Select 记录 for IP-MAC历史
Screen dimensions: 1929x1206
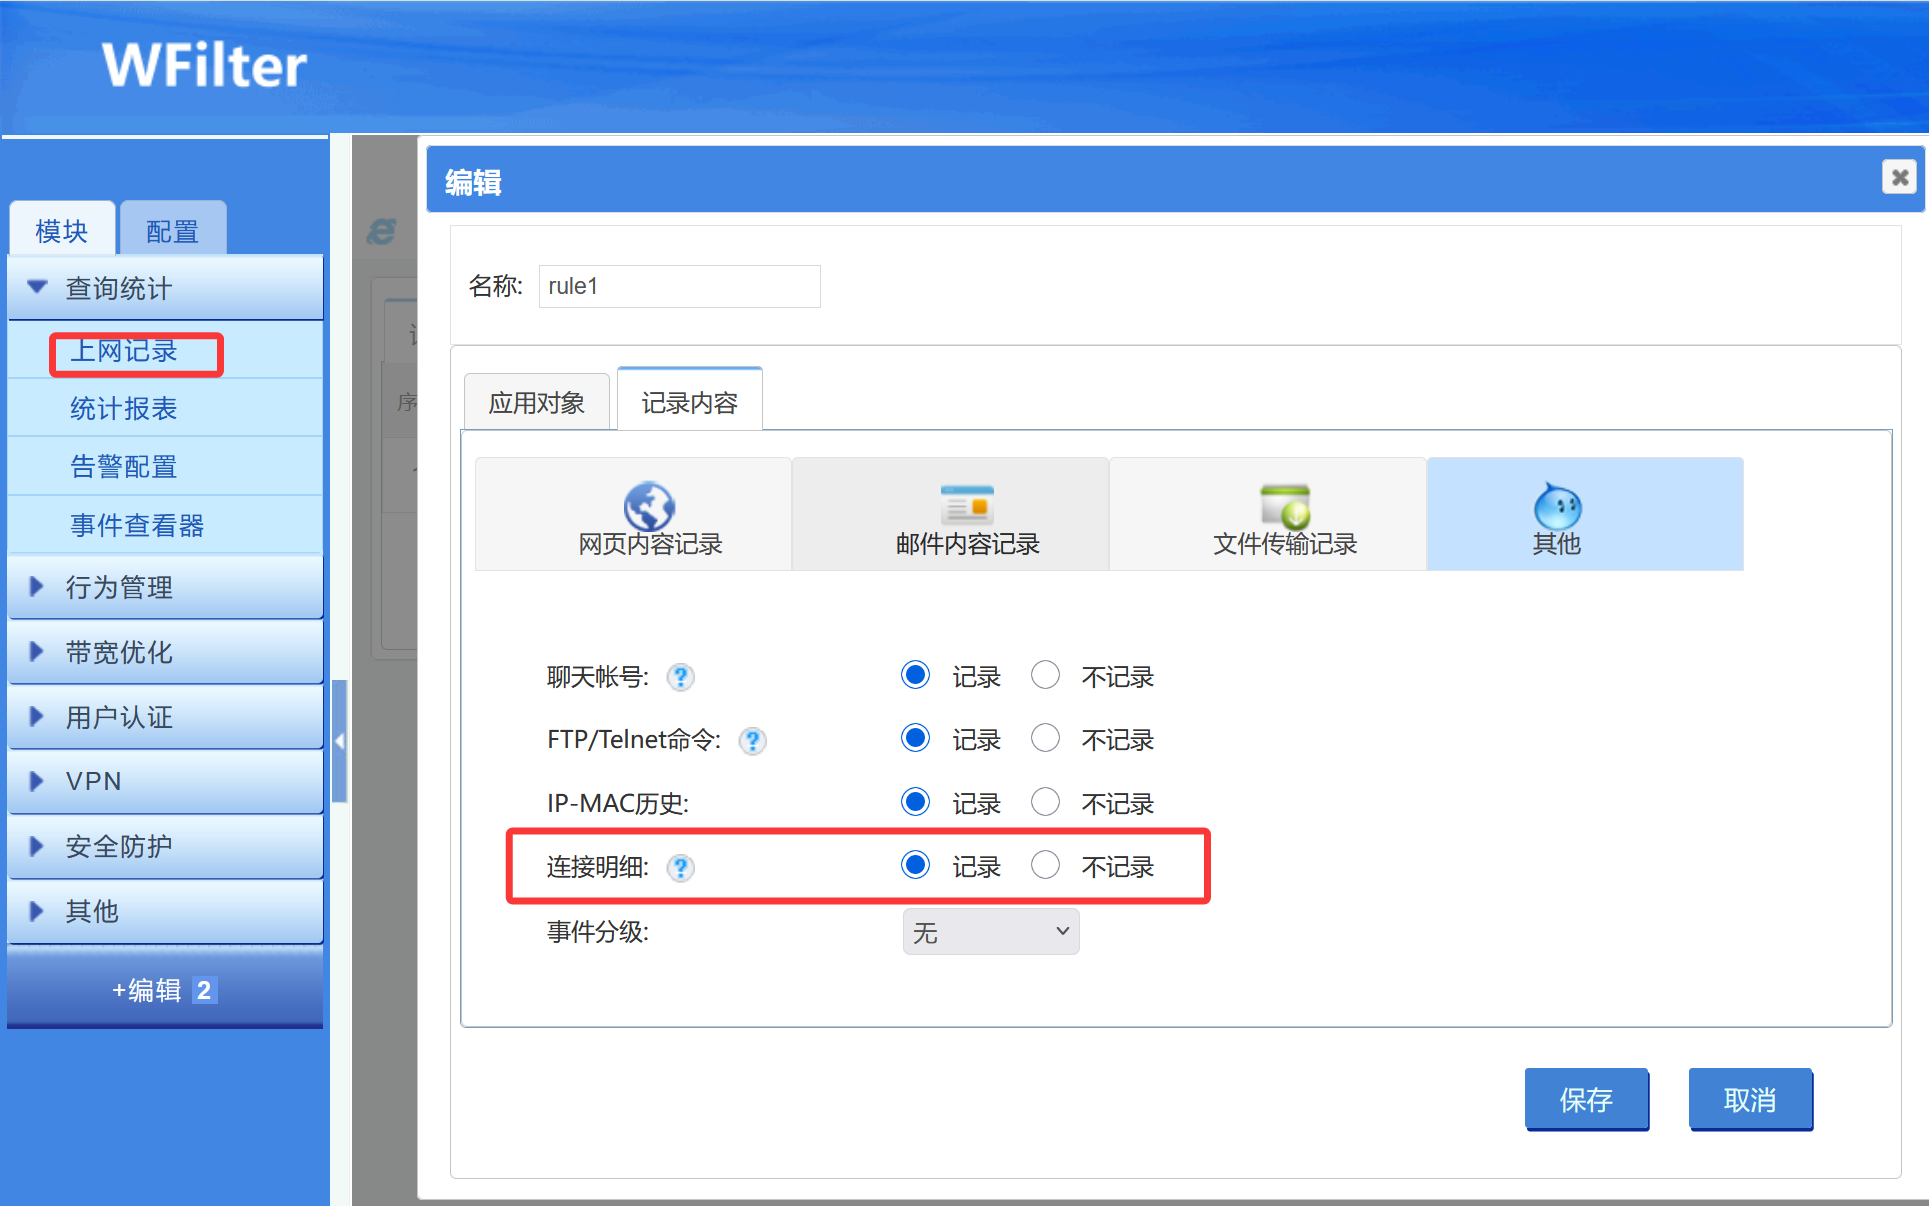tap(915, 802)
